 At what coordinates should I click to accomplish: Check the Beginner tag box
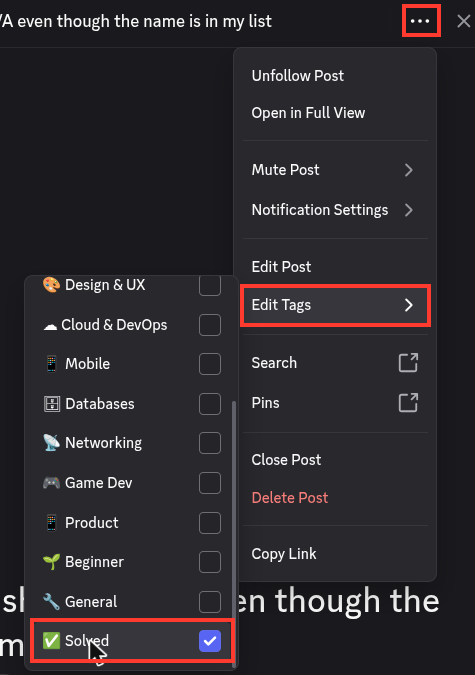pos(210,562)
